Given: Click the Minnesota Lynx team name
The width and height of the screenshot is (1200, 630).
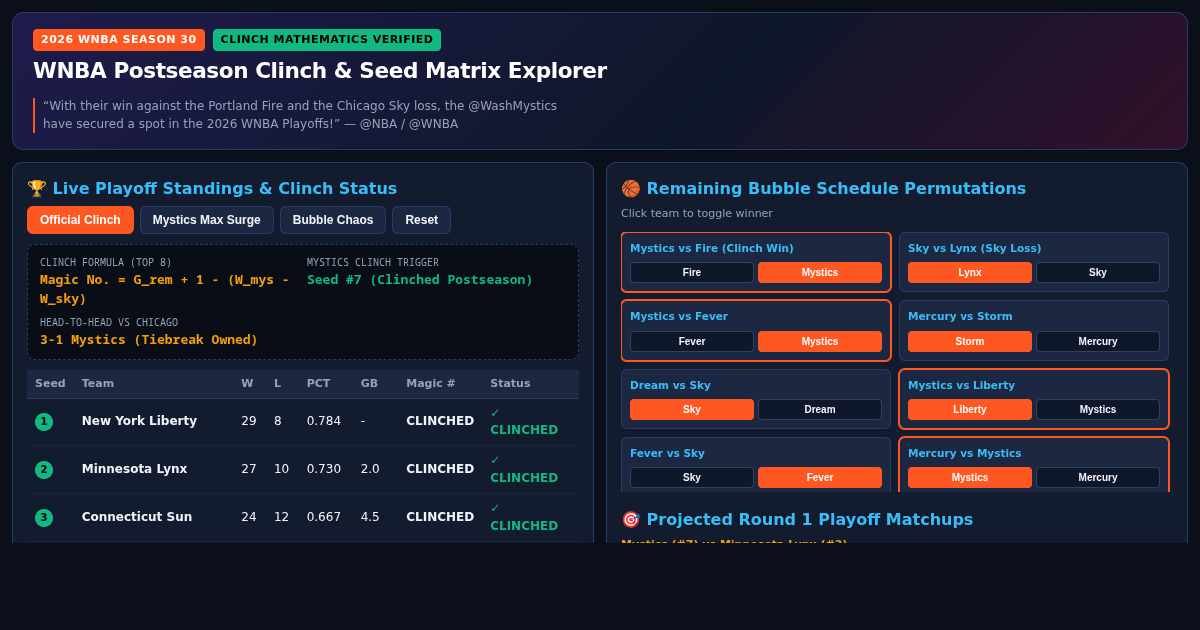Looking at the screenshot, I should 134,469.
